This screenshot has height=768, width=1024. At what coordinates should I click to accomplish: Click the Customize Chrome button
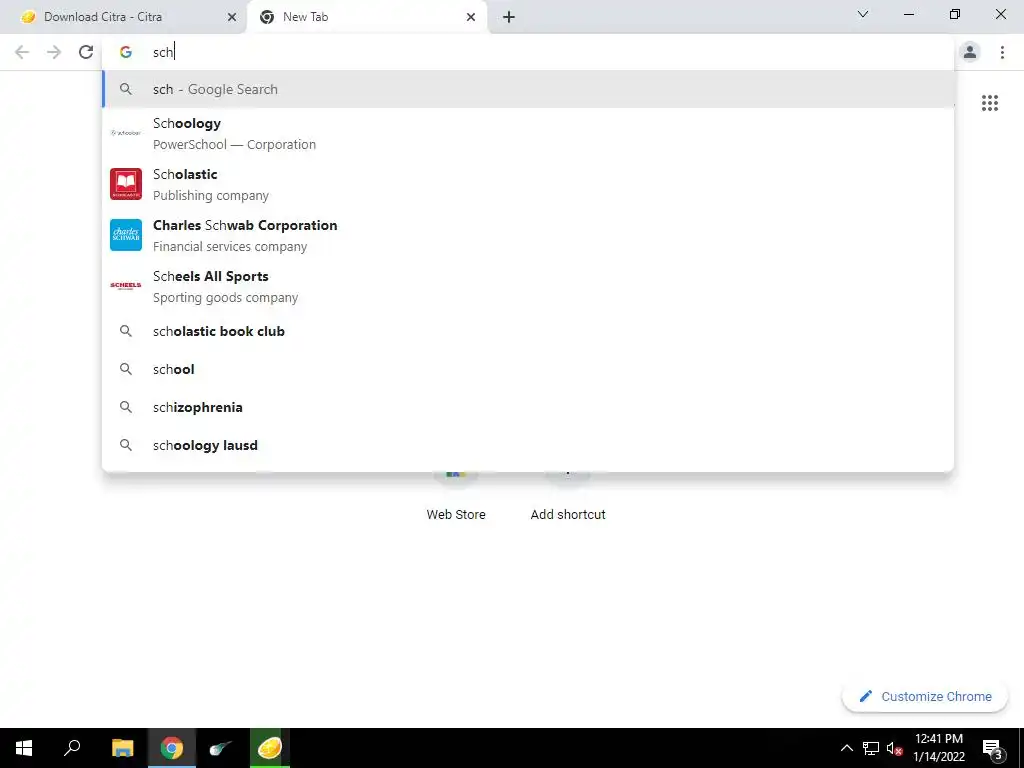pos(925,696)
